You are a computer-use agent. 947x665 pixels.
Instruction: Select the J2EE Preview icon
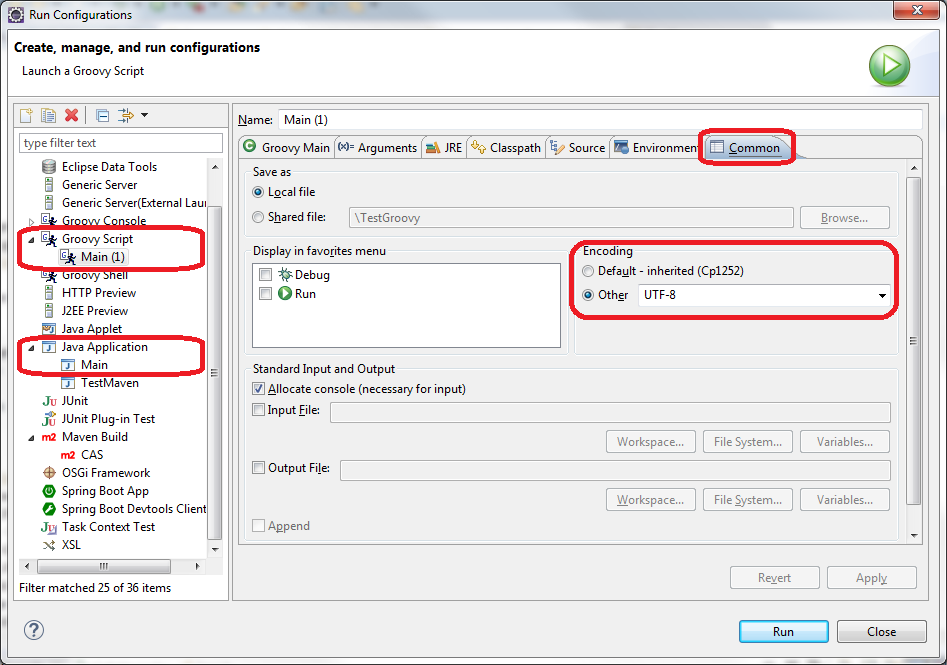click(x=49, y=311)
